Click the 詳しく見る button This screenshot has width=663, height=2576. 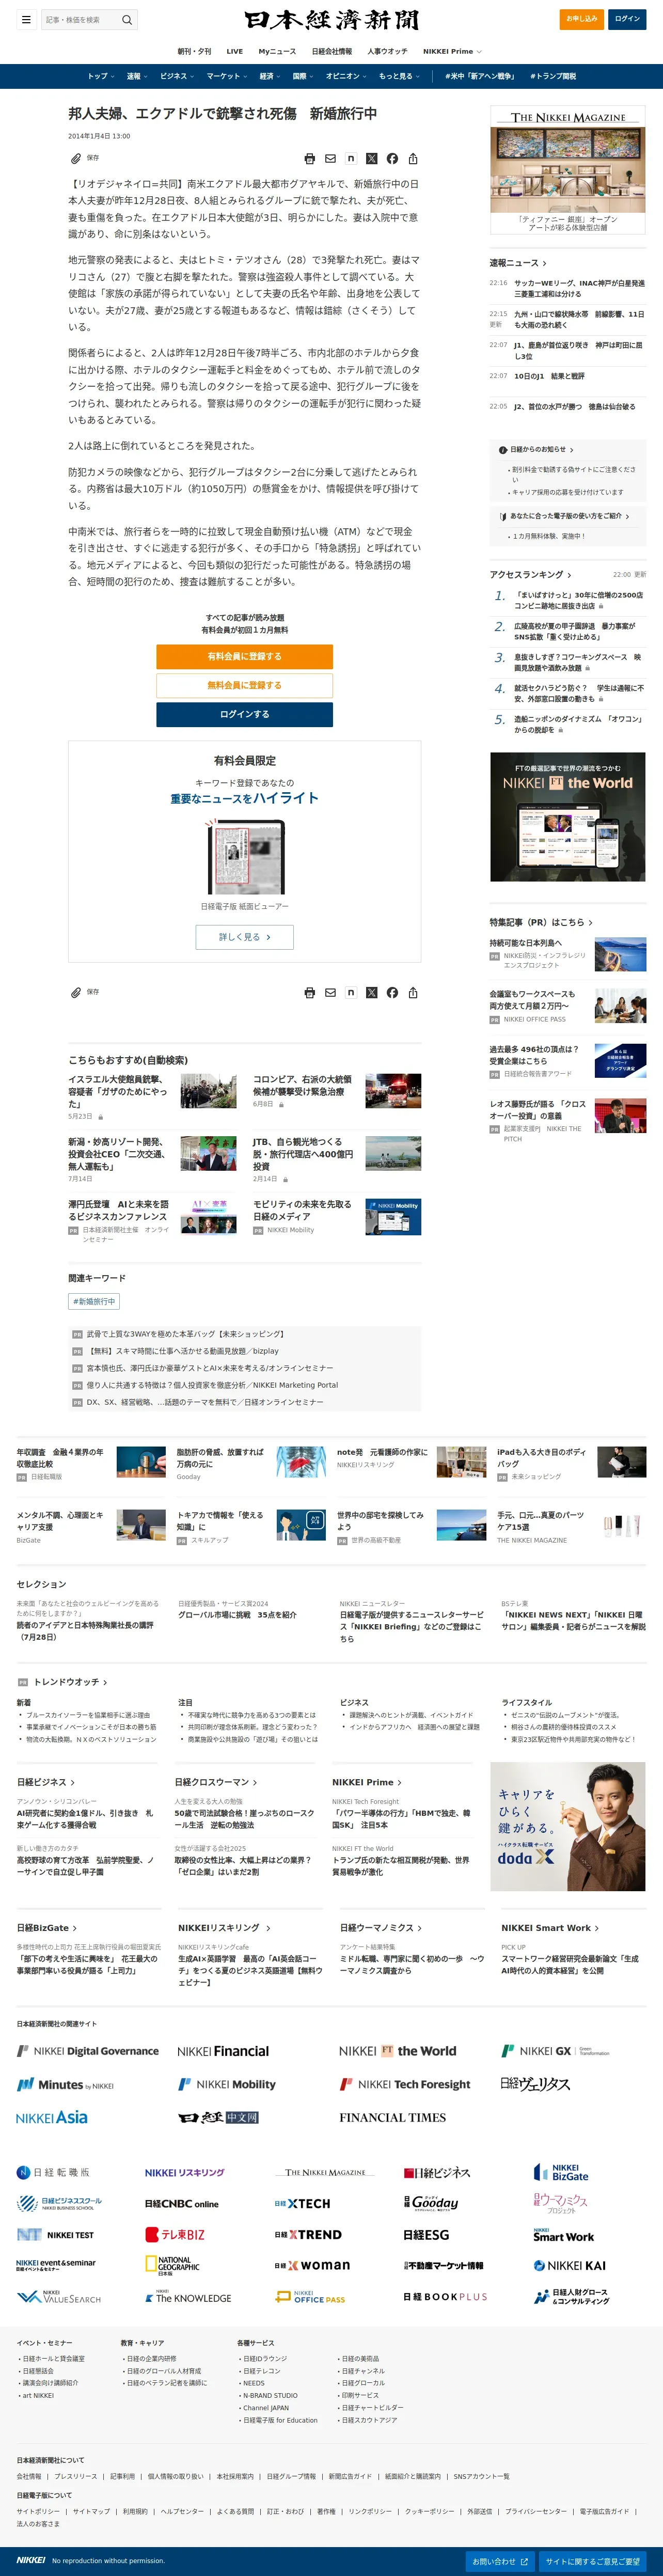(244, 937)
